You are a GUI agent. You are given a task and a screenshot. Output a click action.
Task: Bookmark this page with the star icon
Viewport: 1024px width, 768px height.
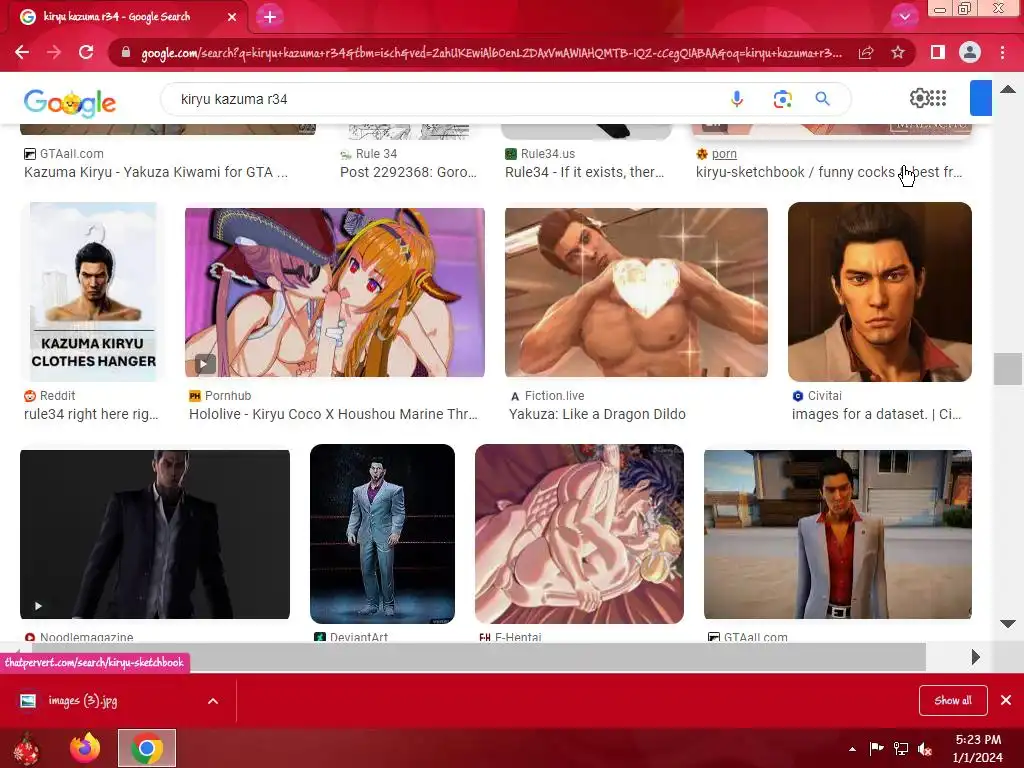tap(898, 52)
